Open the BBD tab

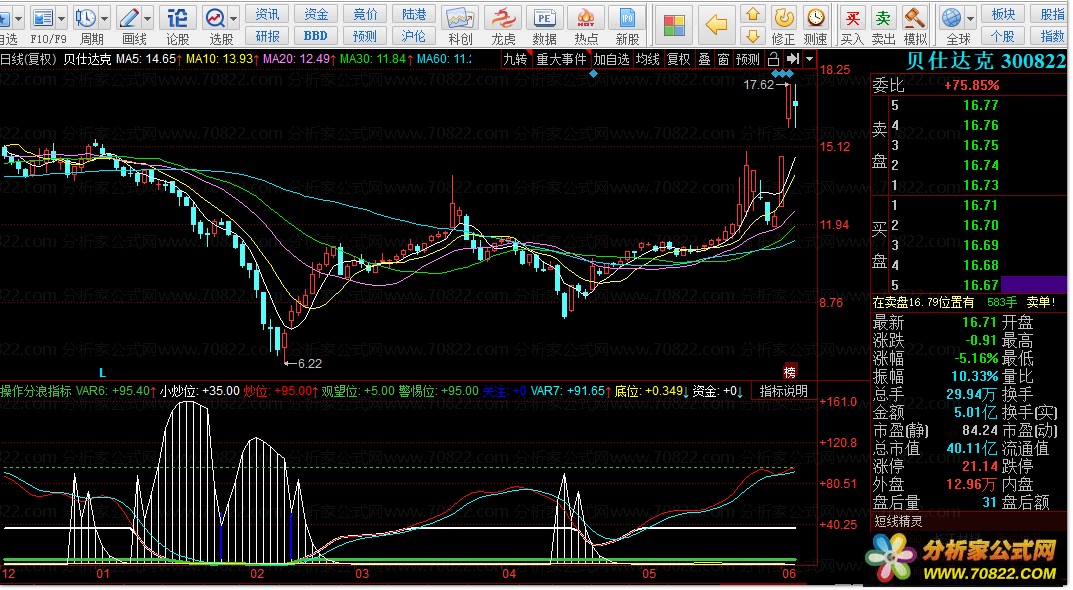coord(316,36)
